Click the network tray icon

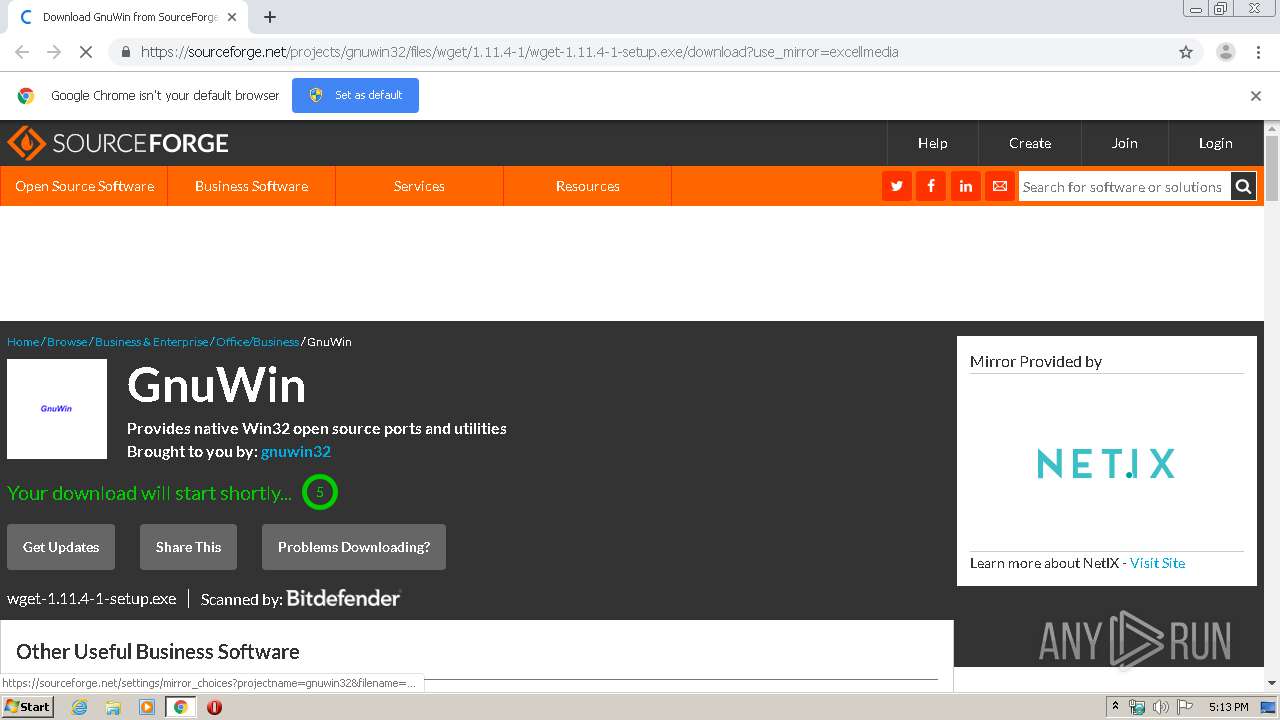(1137, 707)
